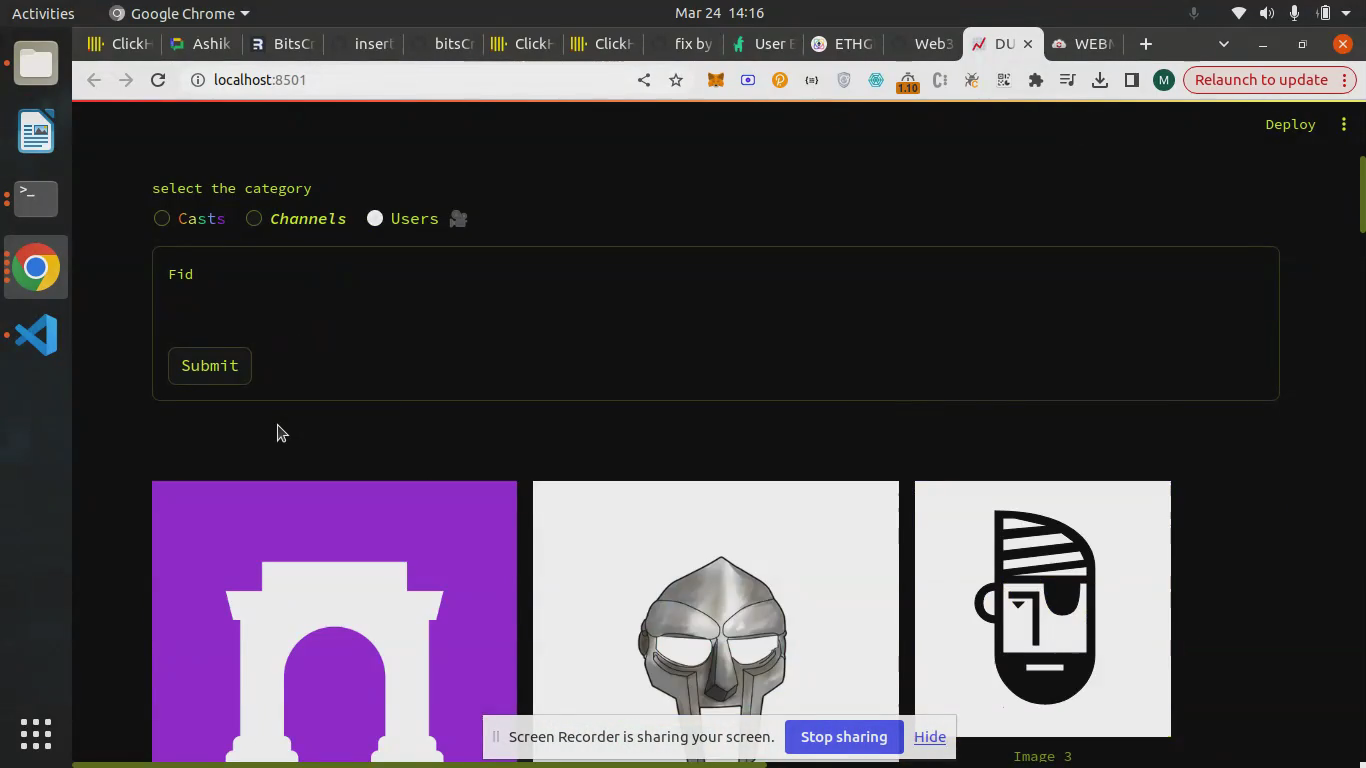Click the 'Image 3' caption
The height and width of the screenshot is (768, 1366).
pos(1042,756)
